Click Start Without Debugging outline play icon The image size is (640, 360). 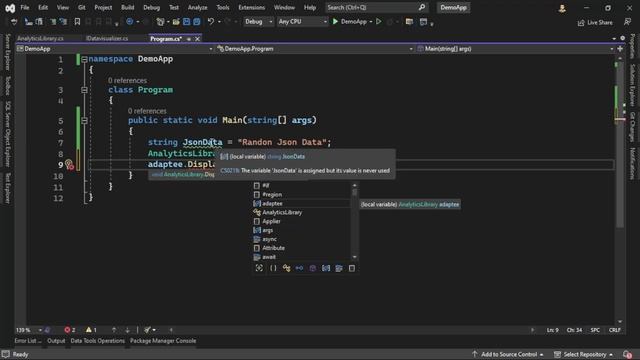click(x=379, y=21)
